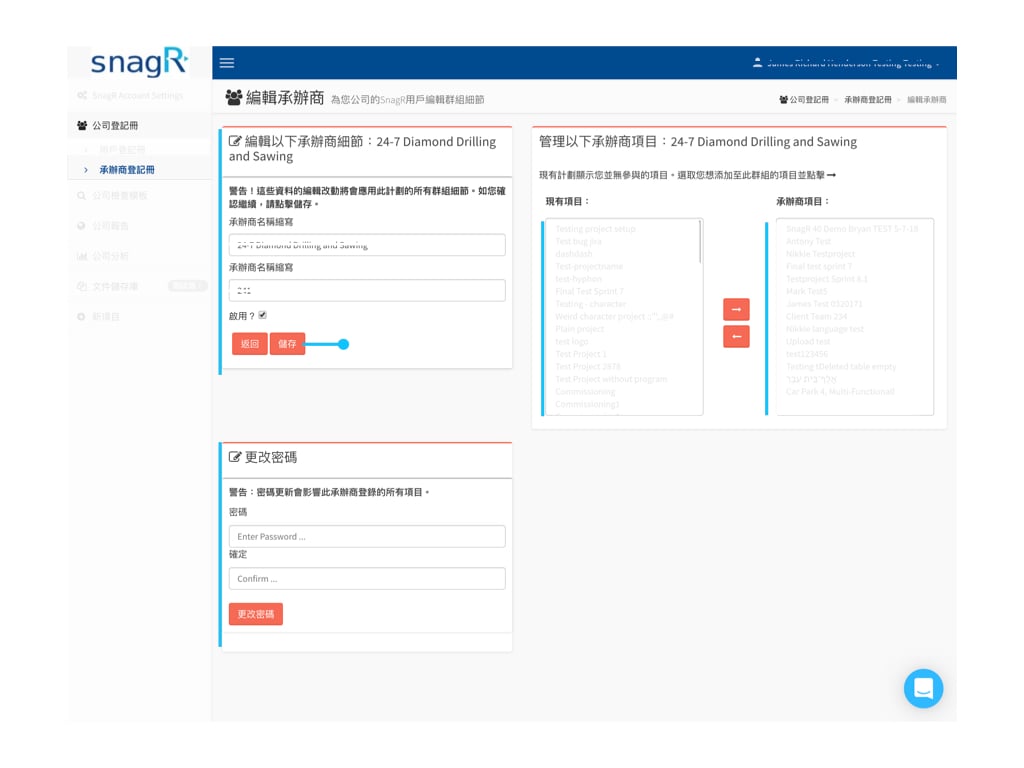Click the 更改密碼 submit button
1024x768 pixels.
click(x=255, y=614)
